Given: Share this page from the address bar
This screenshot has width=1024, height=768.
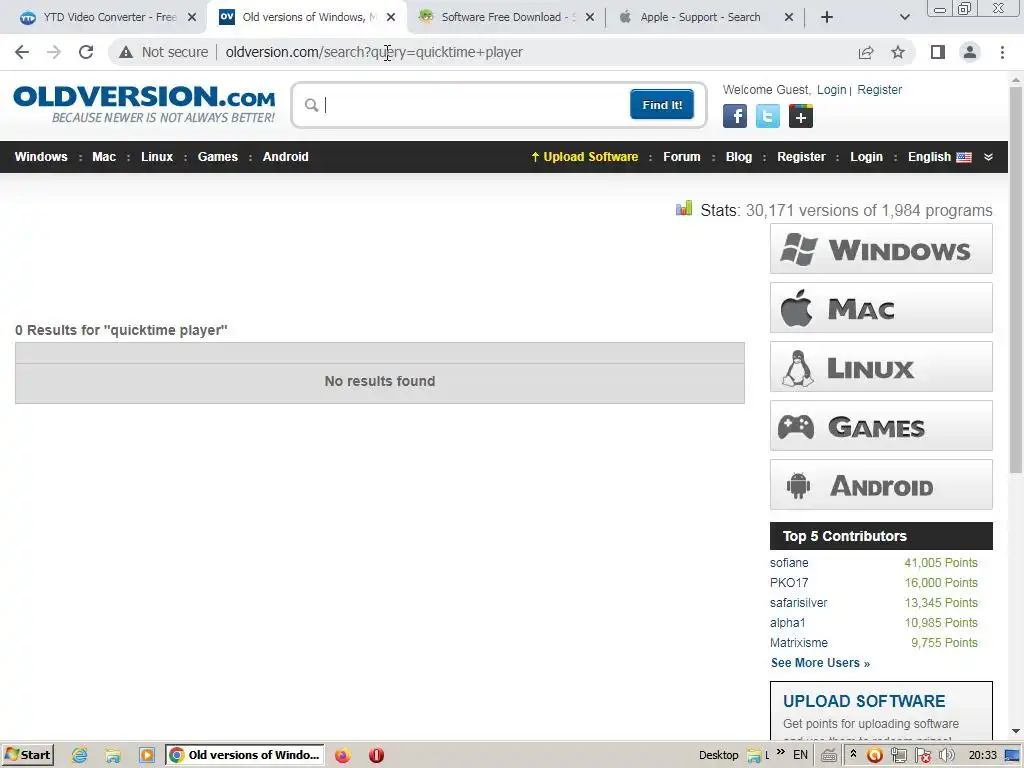Looking at the screenshot, I should point(866,52).
